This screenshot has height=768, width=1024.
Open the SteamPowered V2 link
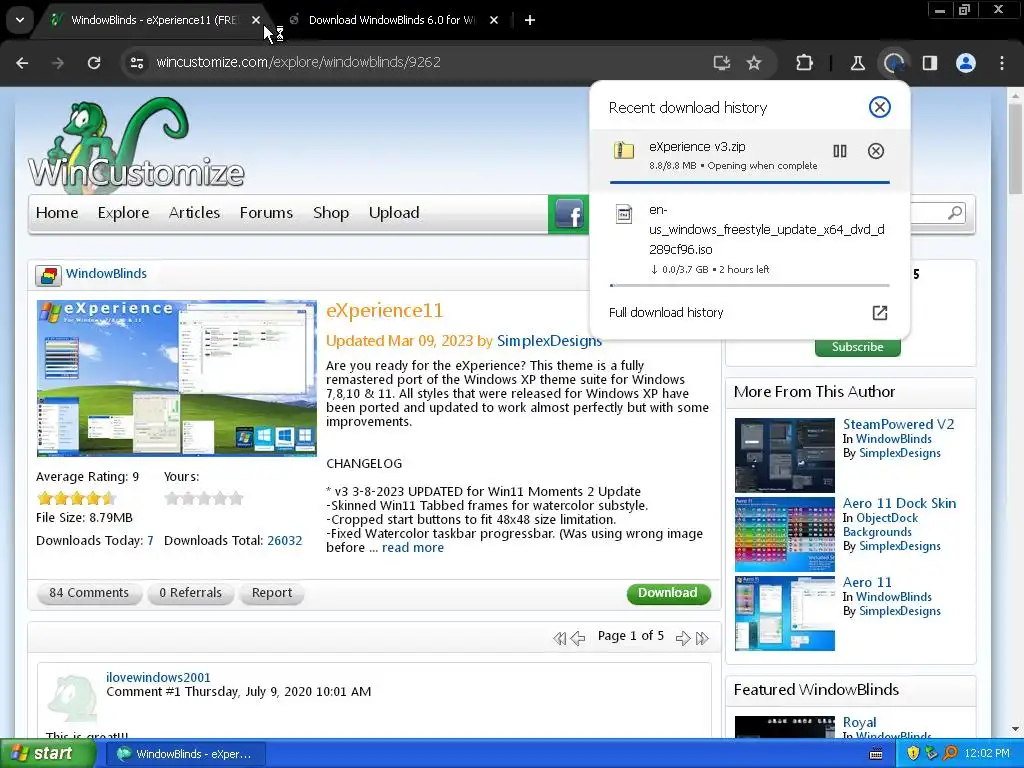[898, 424]
